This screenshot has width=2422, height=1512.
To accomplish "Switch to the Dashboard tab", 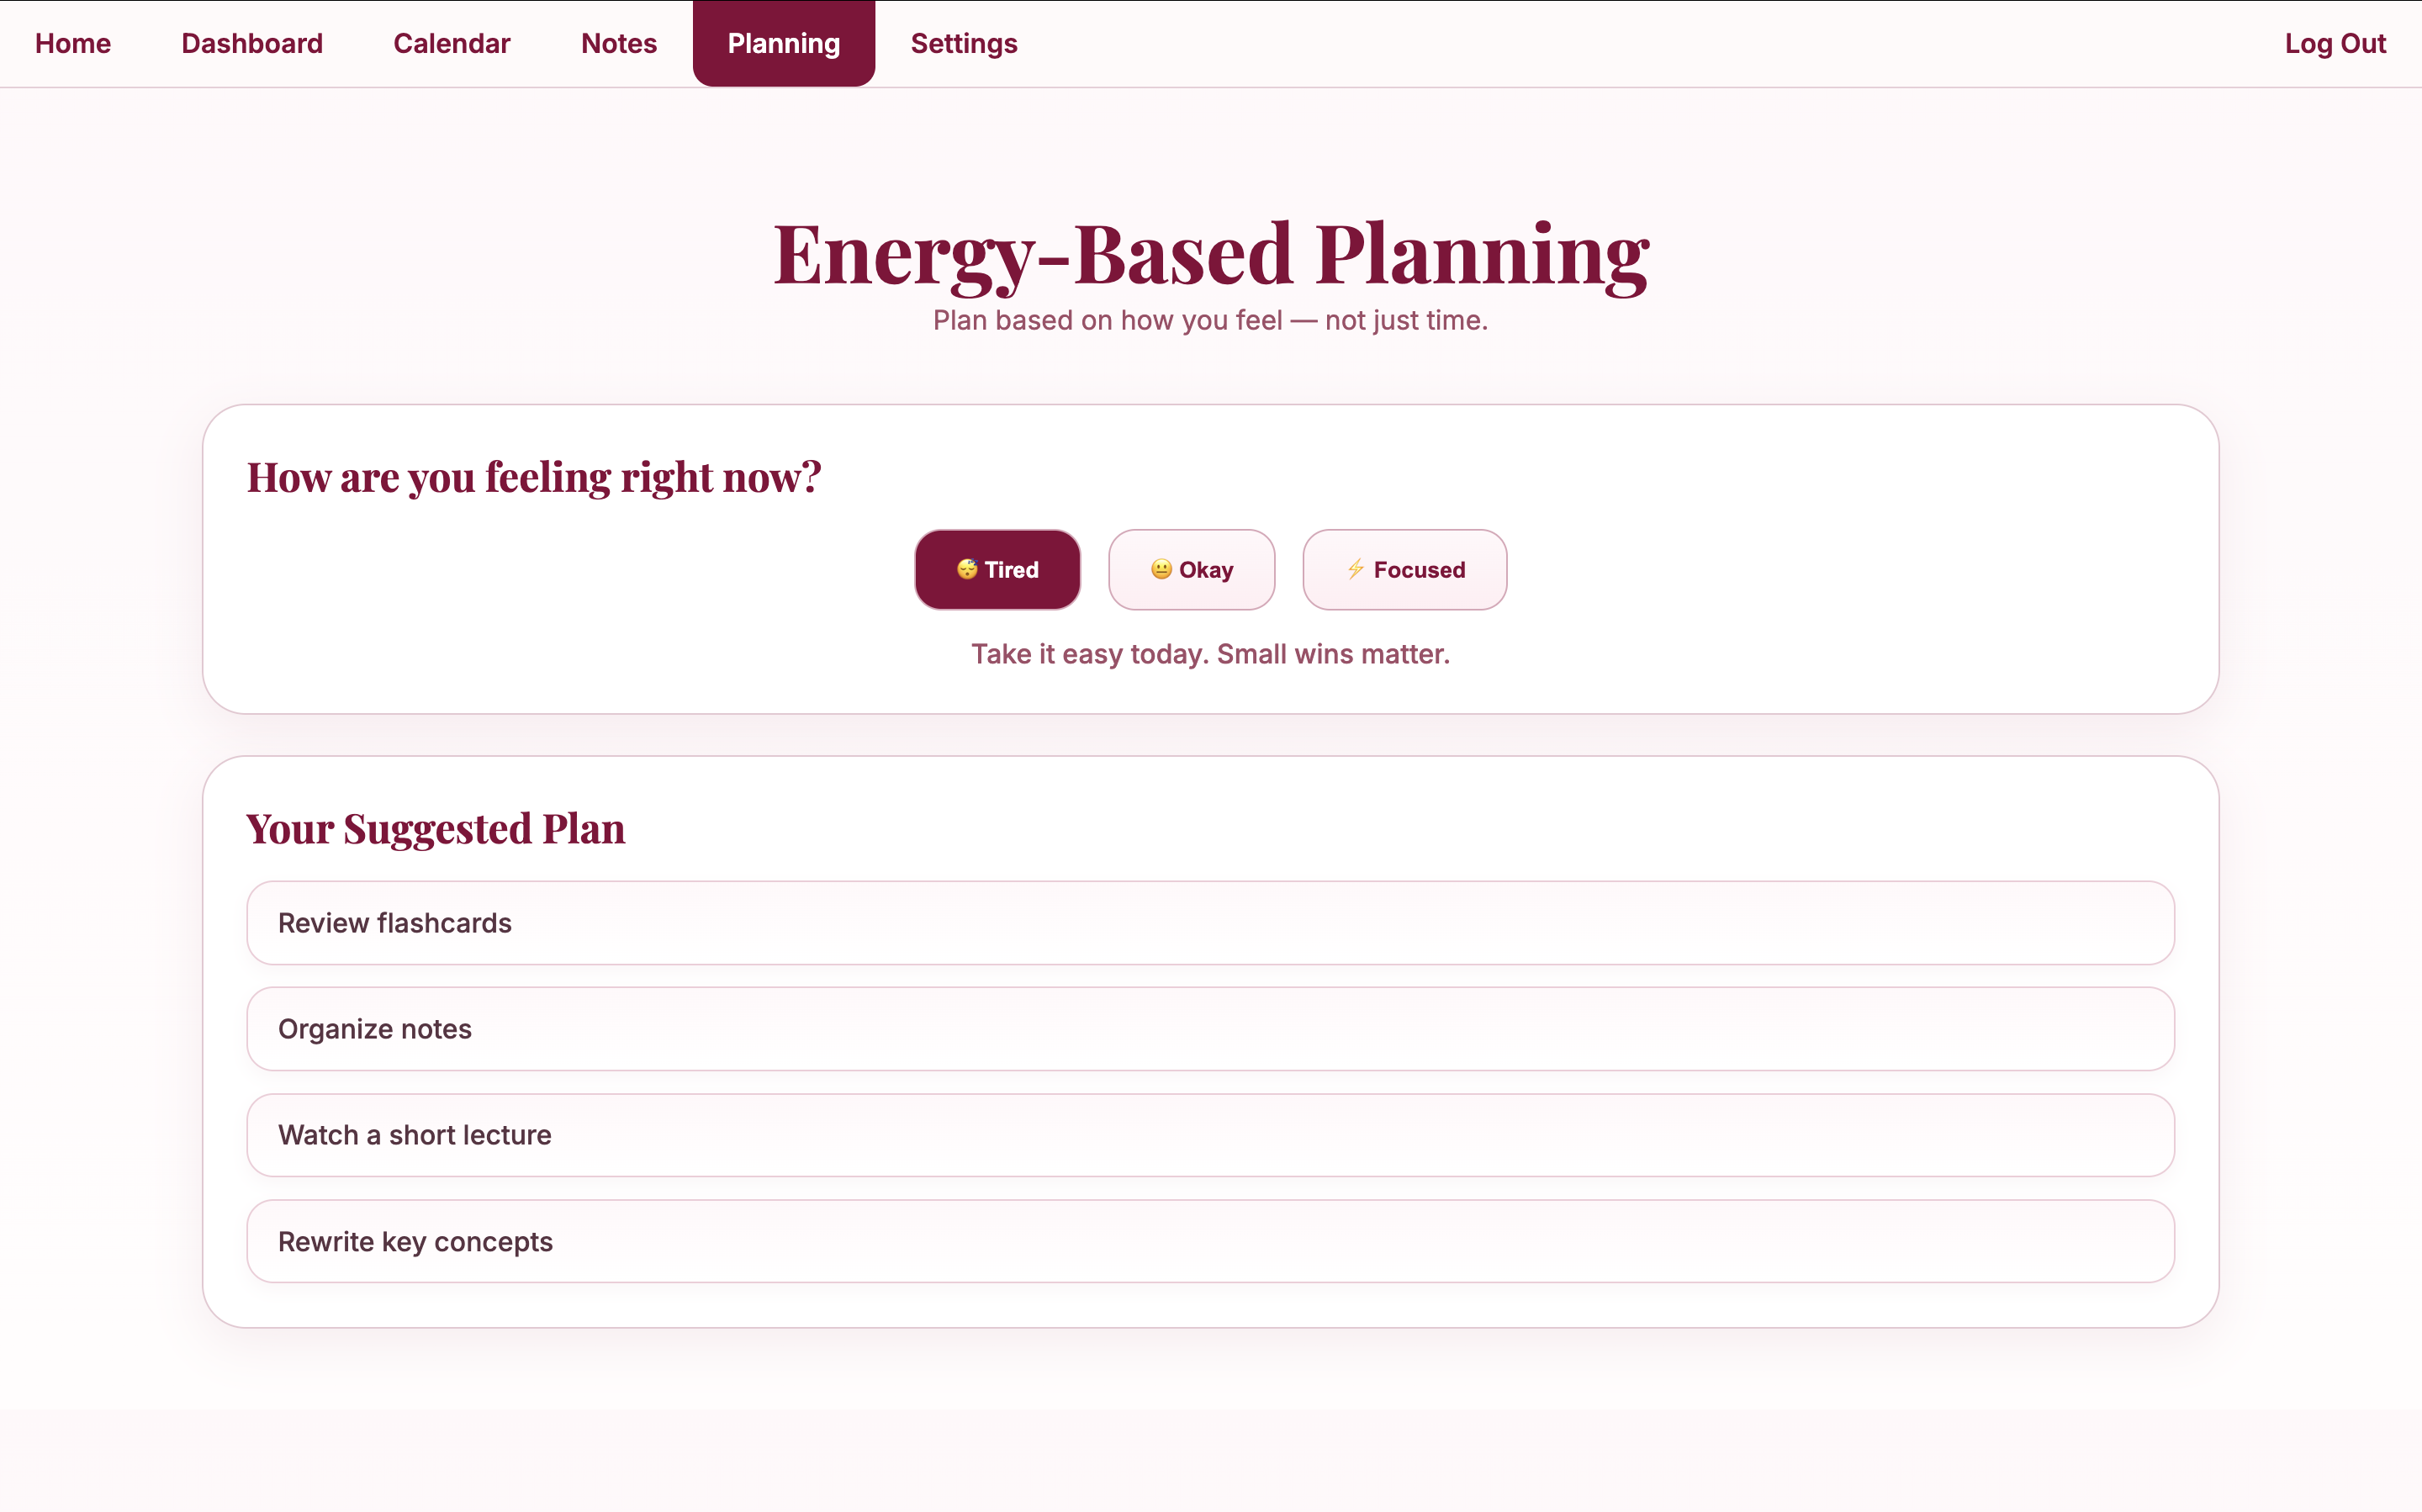I will pyautogui.click(x=252, y=43).
